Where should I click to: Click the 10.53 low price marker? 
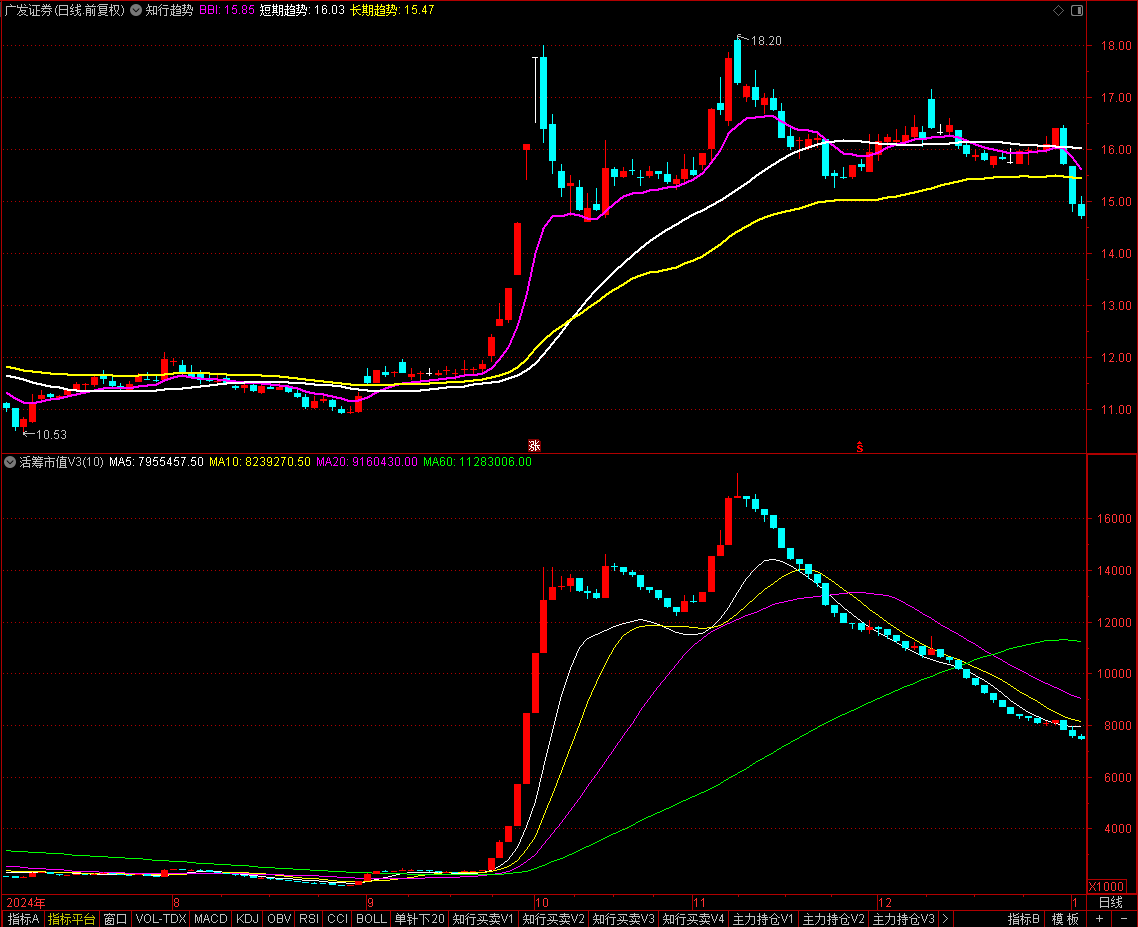tap(50, 435)
